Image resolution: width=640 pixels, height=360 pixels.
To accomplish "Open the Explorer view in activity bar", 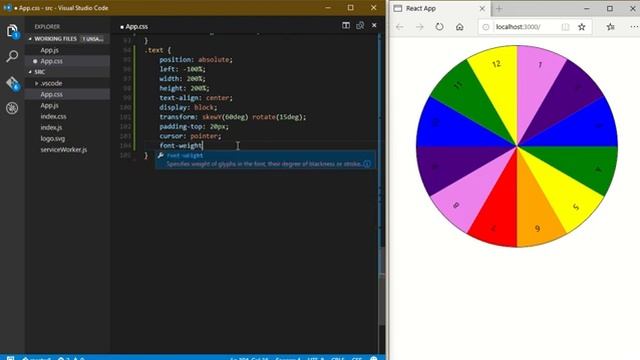I will pos(12,31).
